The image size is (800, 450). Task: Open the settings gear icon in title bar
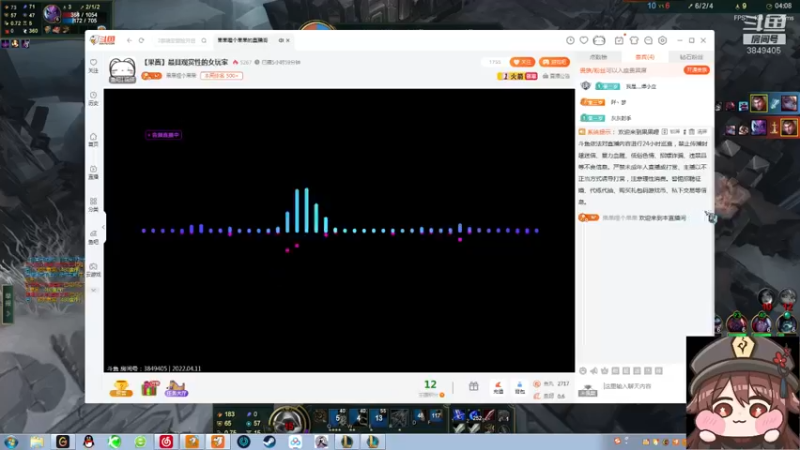(662, 40)
